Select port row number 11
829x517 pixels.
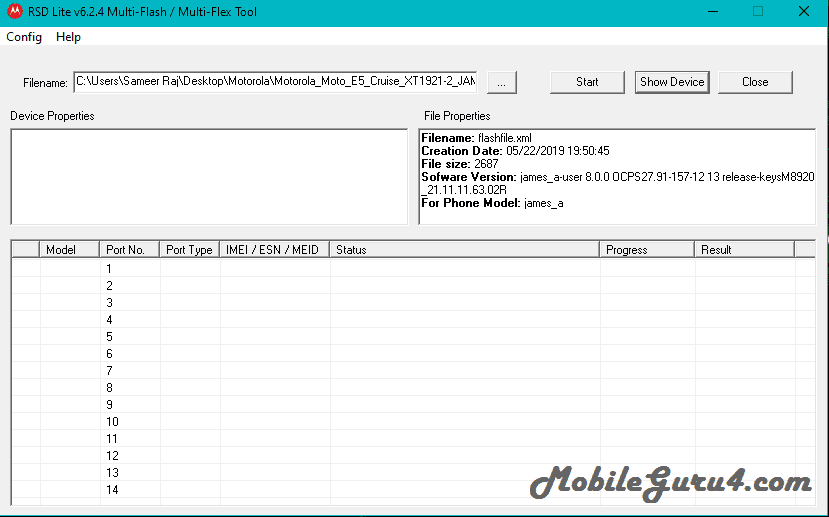(413, 438)
